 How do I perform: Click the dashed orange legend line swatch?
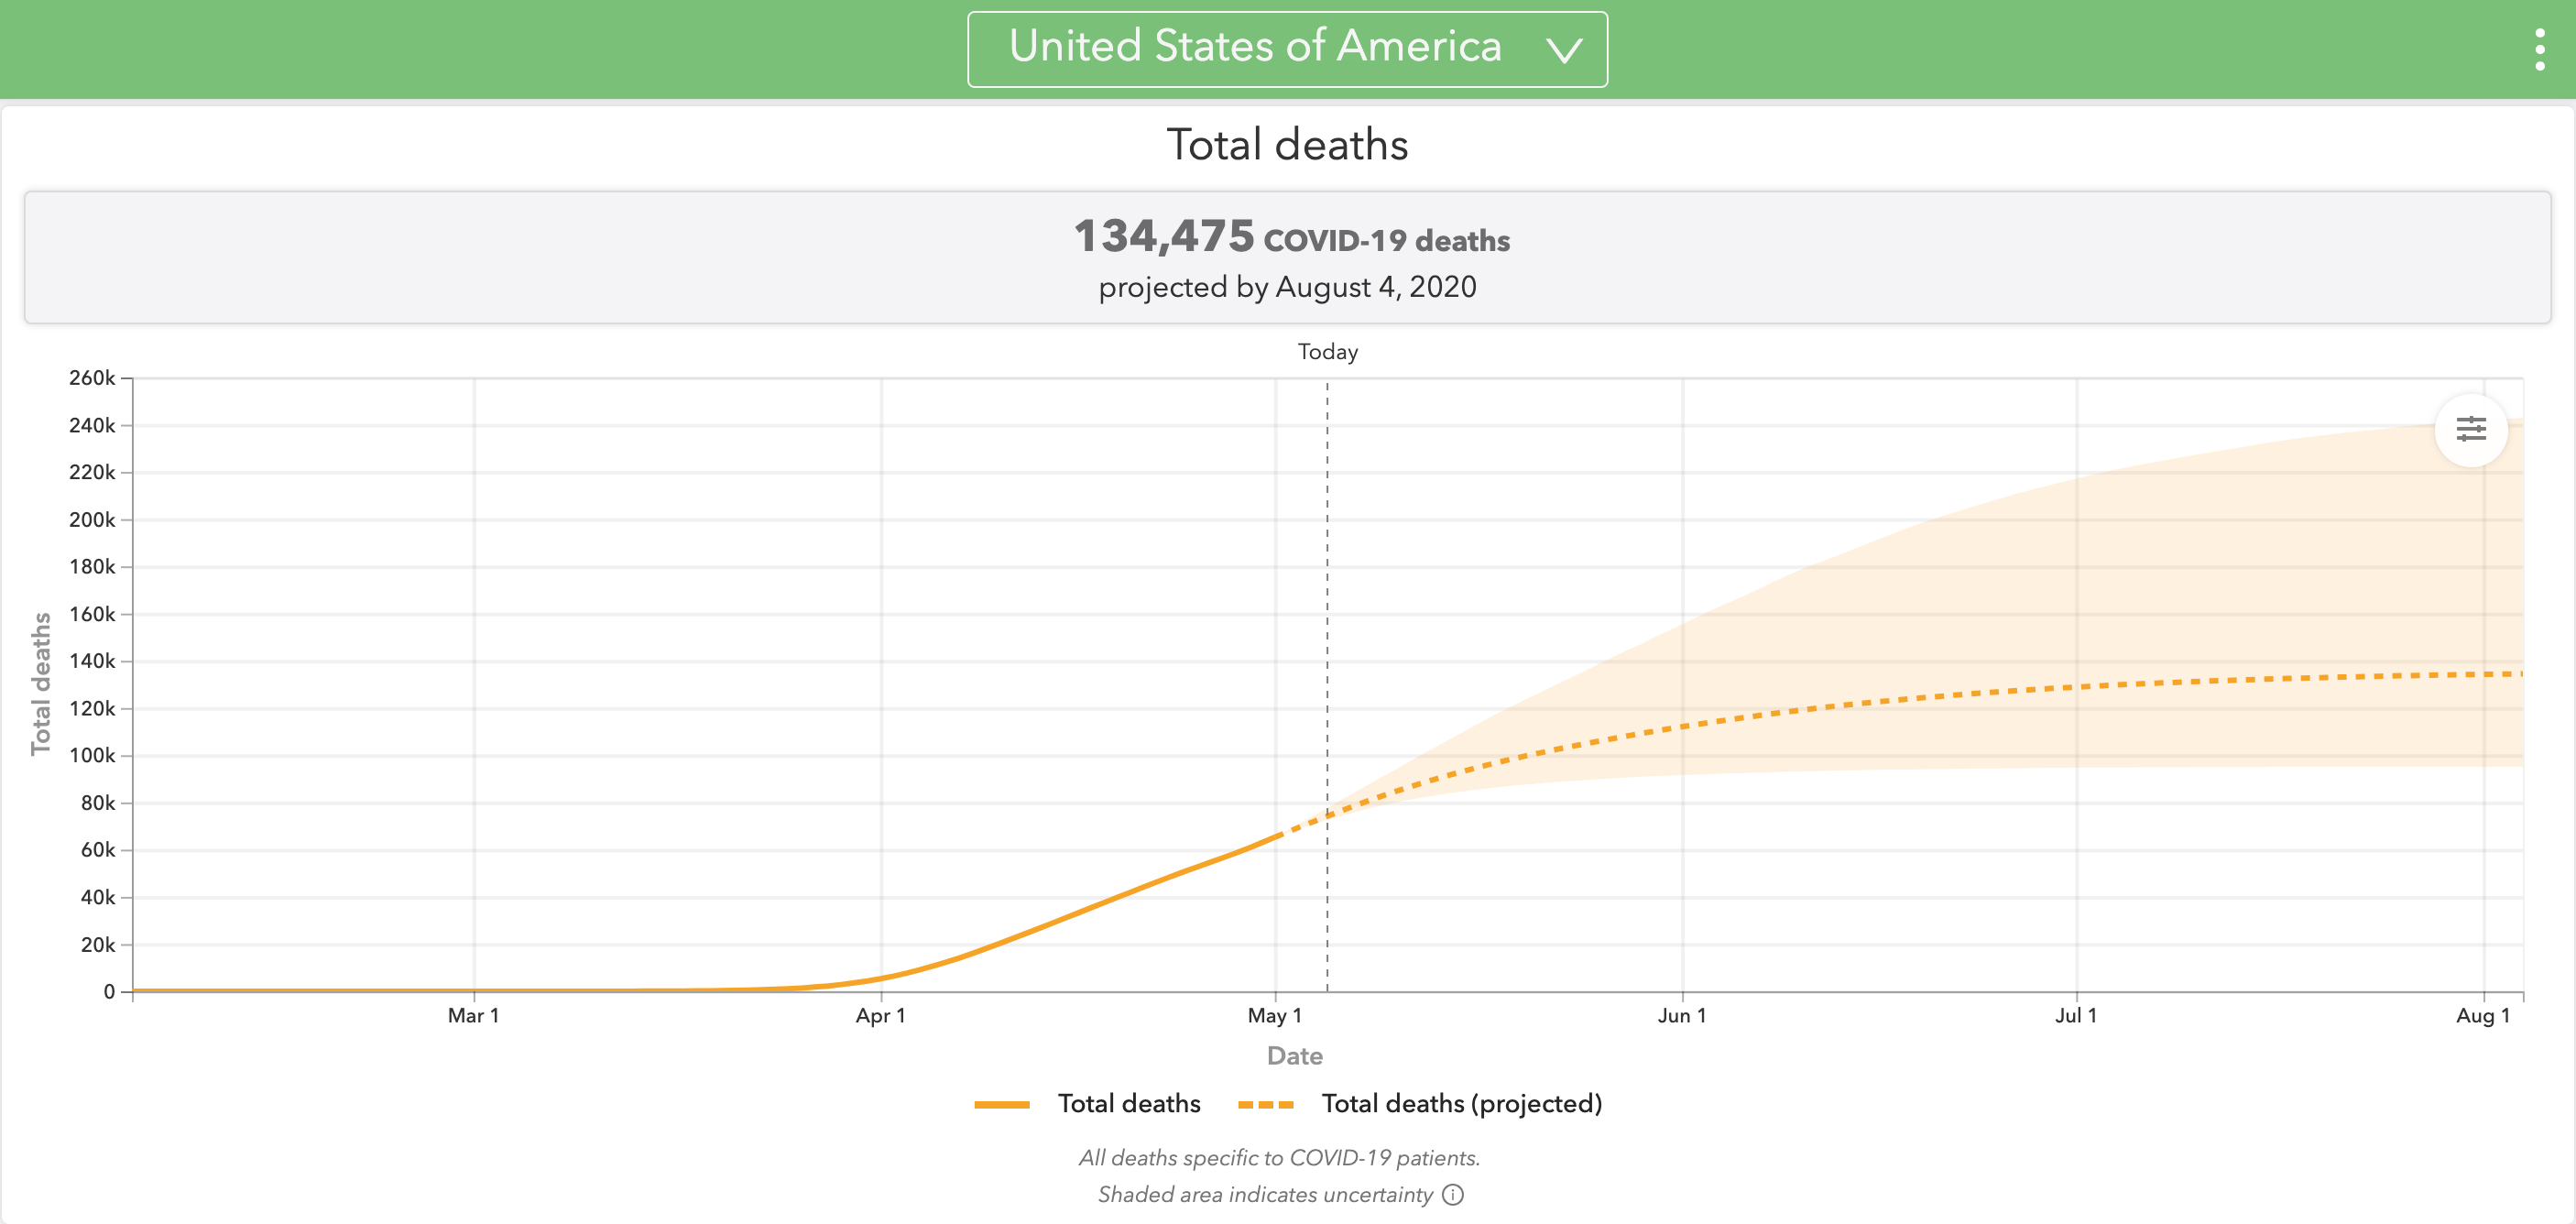coord(1265,1104)
